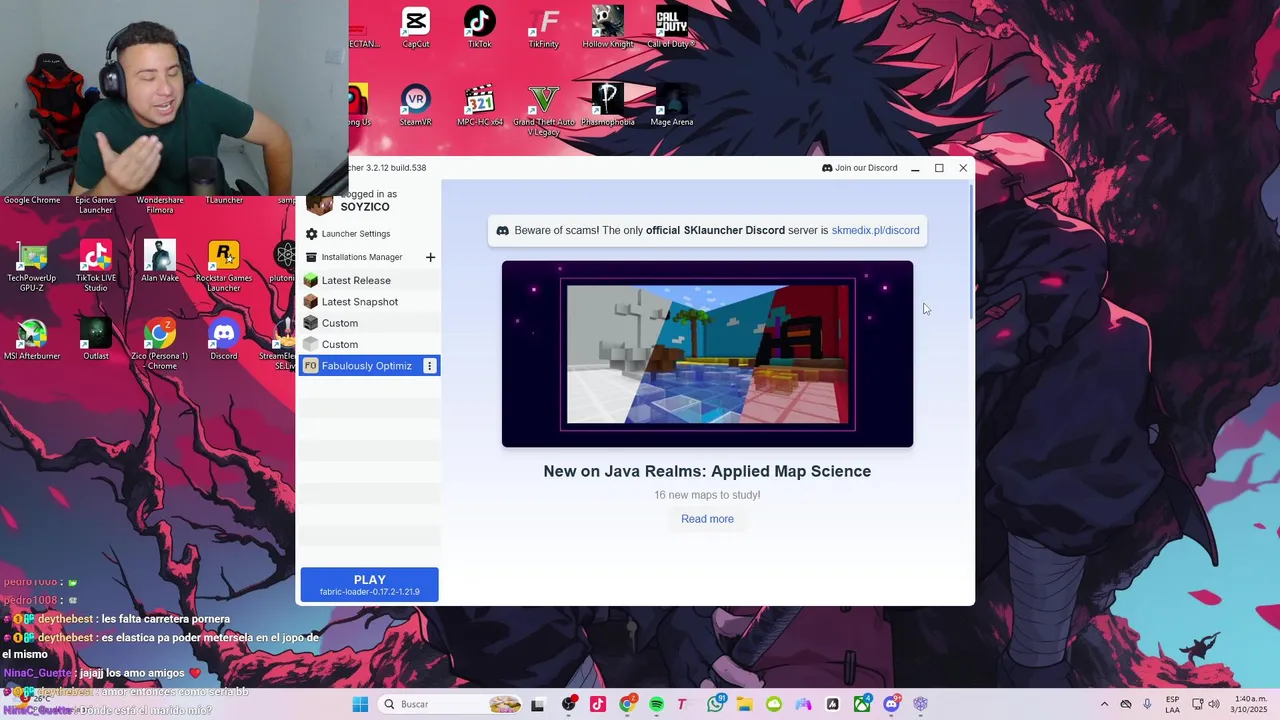
Task: Click the New on Java Realms headline
Action: pos(707,471)
